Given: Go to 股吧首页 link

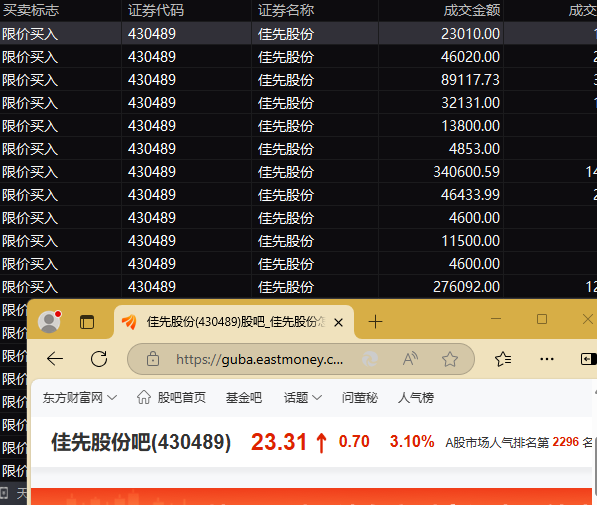Looking at the screenshot, I should (x=182, y=398).
